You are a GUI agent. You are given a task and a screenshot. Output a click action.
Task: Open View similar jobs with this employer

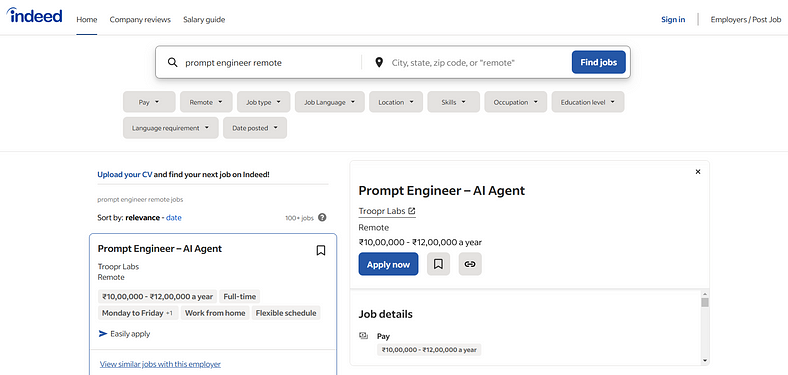(160, 364)
